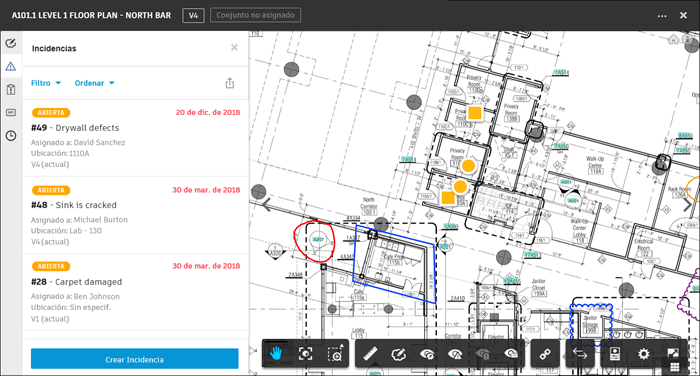The width and height of the screenshot is (700, 376).
Task: Open viewer settings gear
Action: pyautogui.click(x=643, y=354)
